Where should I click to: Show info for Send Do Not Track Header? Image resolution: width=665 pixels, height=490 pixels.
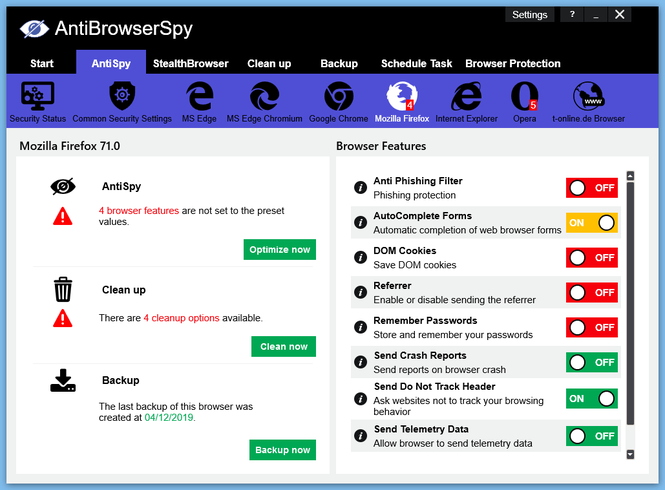point(360,399)
